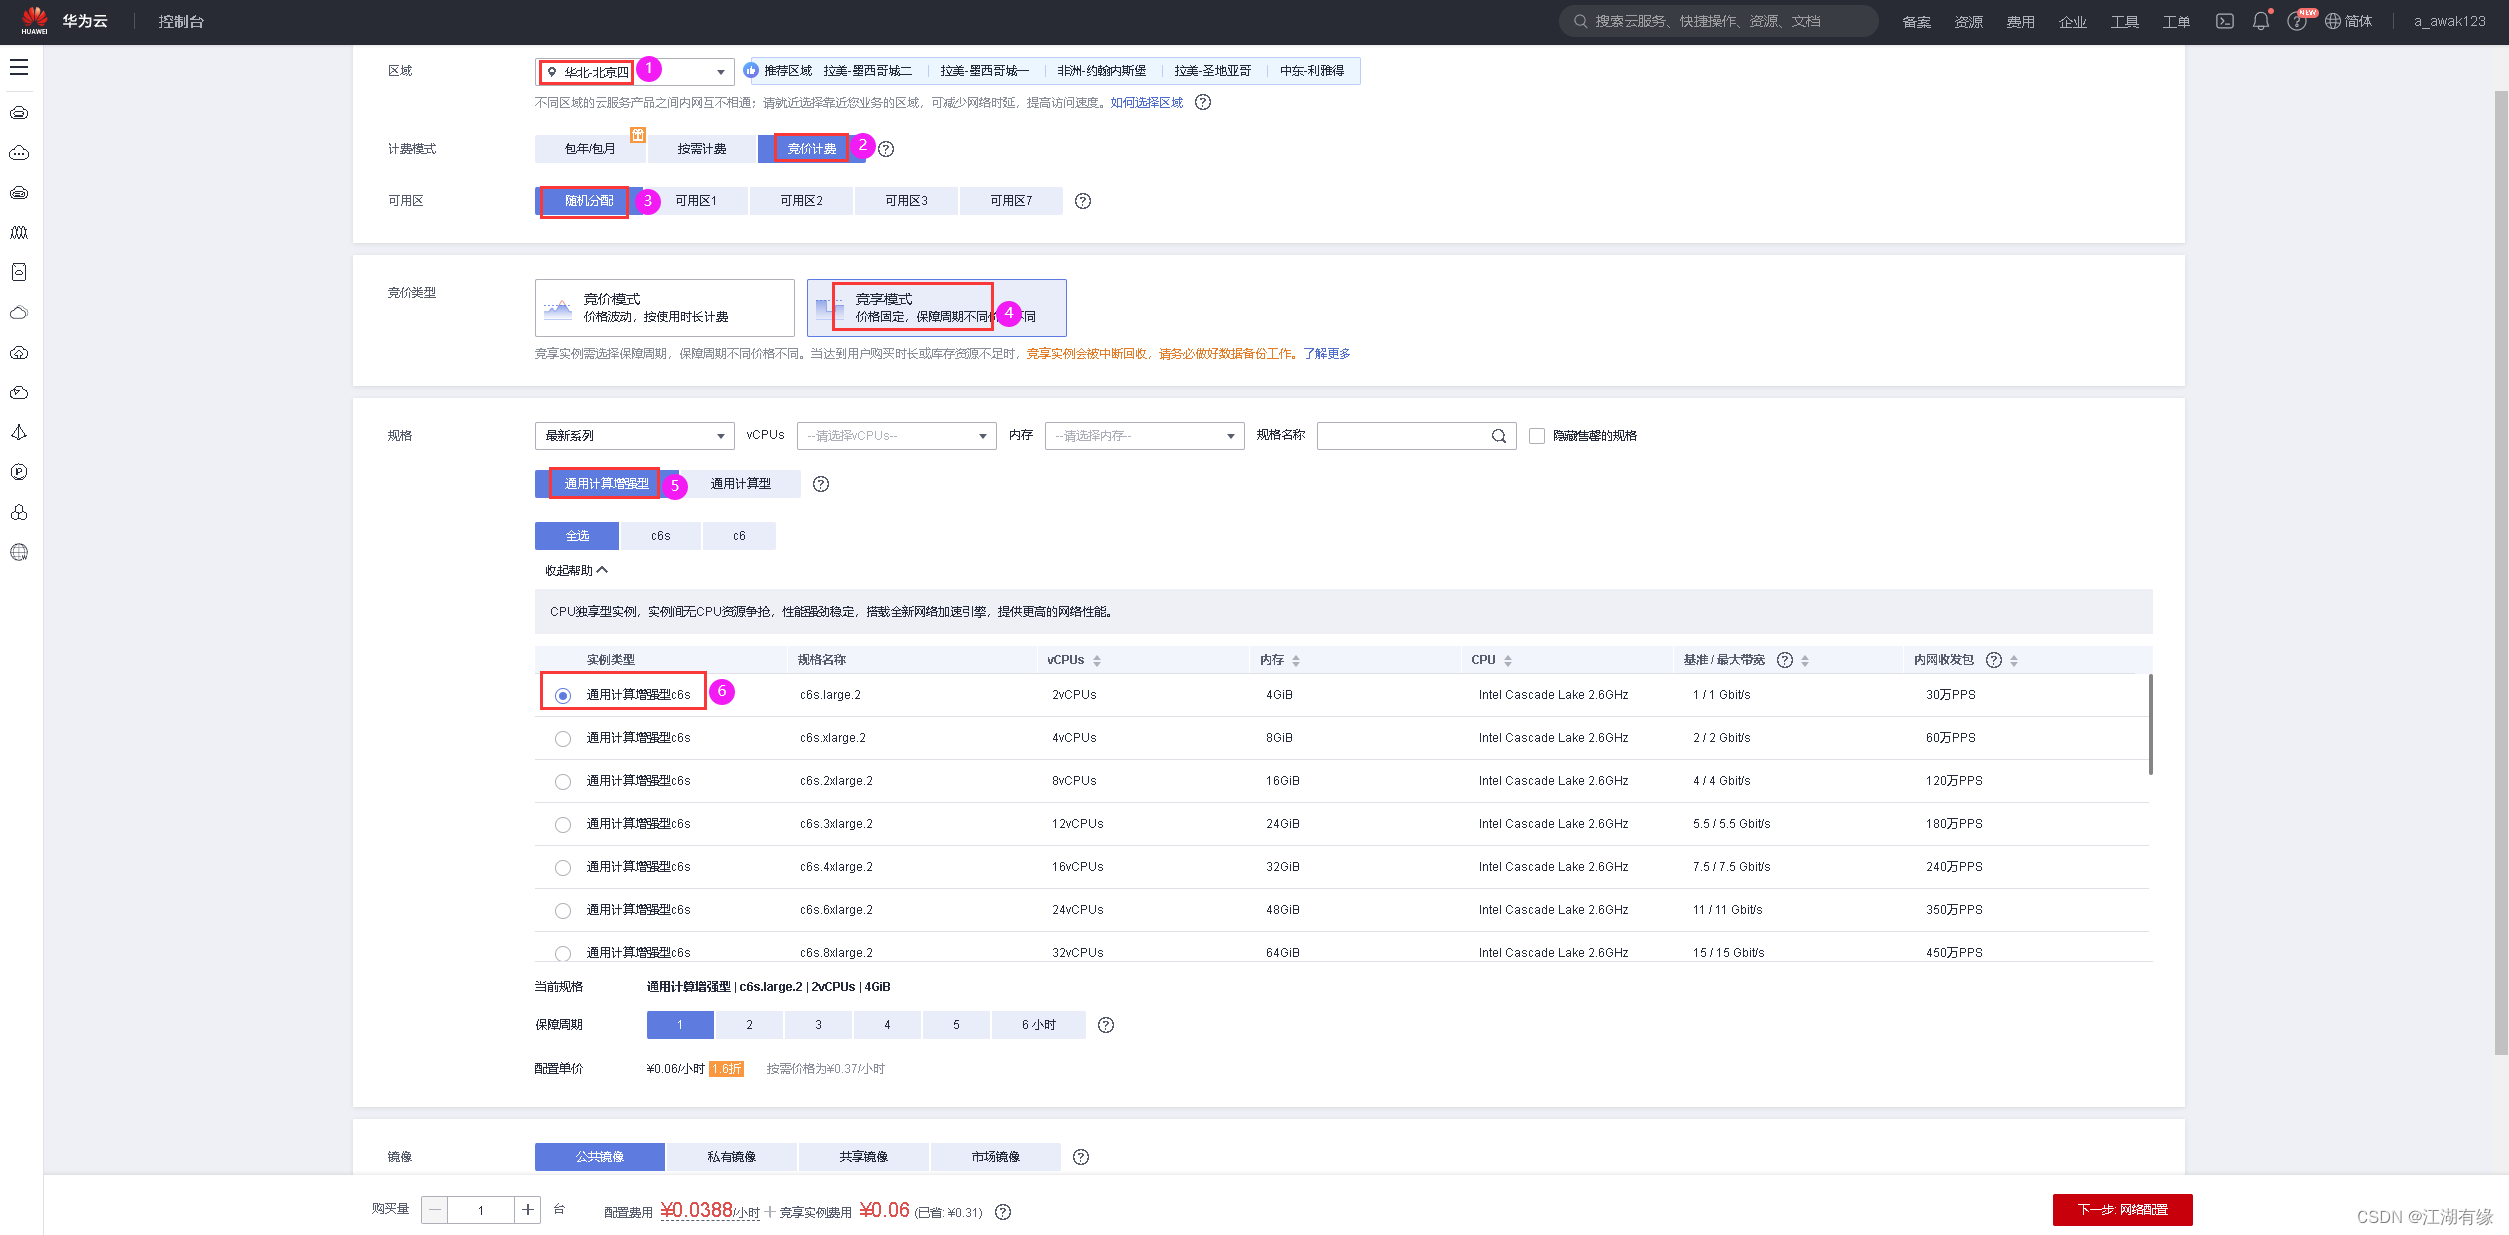Open the 如何选择区域 link
Screen dimensions: 2509x1235
1146,103
